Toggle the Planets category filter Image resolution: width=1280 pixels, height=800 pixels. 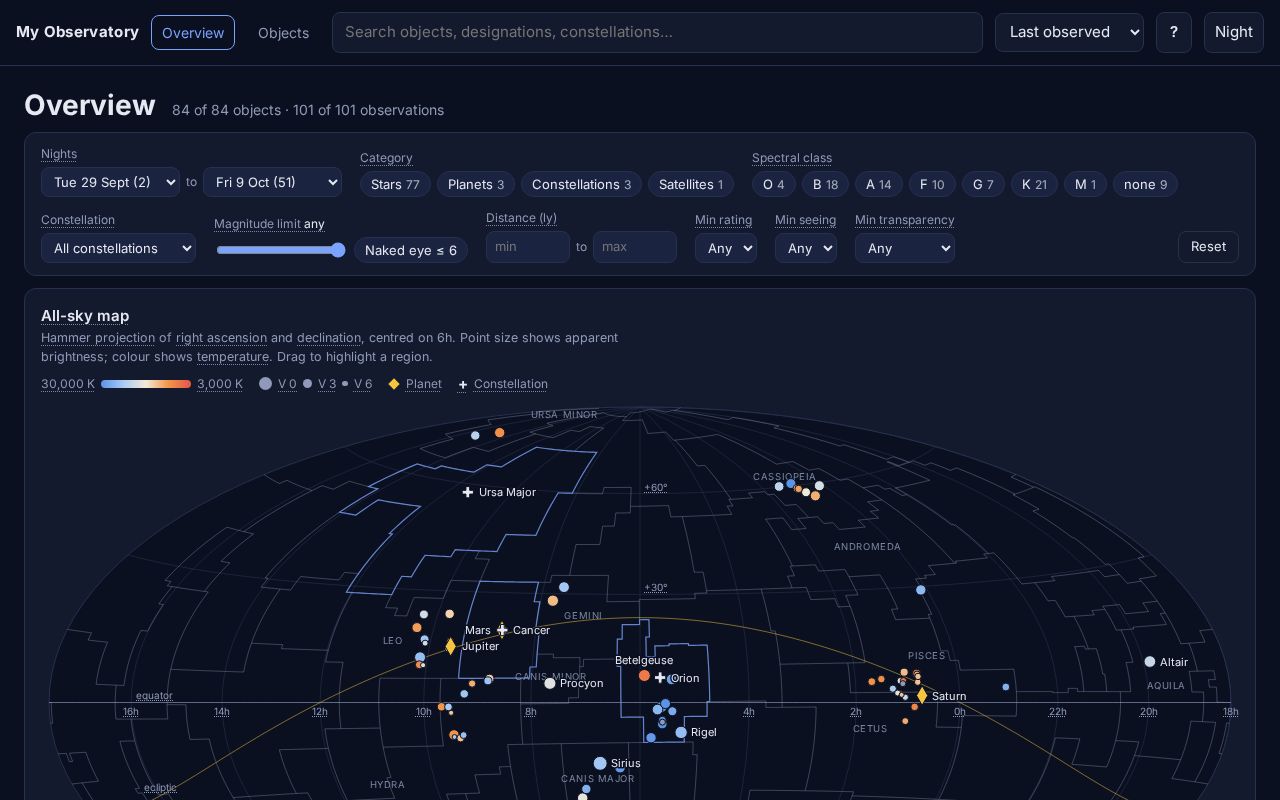click(x=476, y=184)
